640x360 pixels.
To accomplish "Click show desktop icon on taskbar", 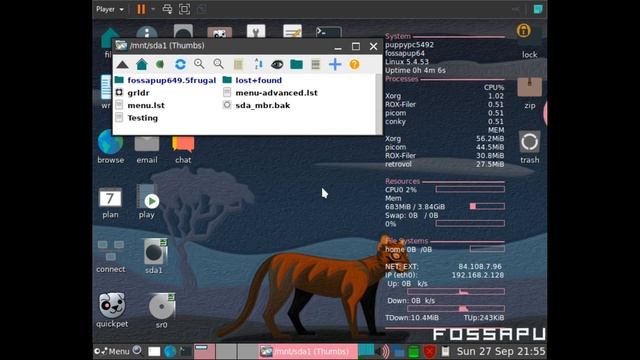I will click(154, 351).
